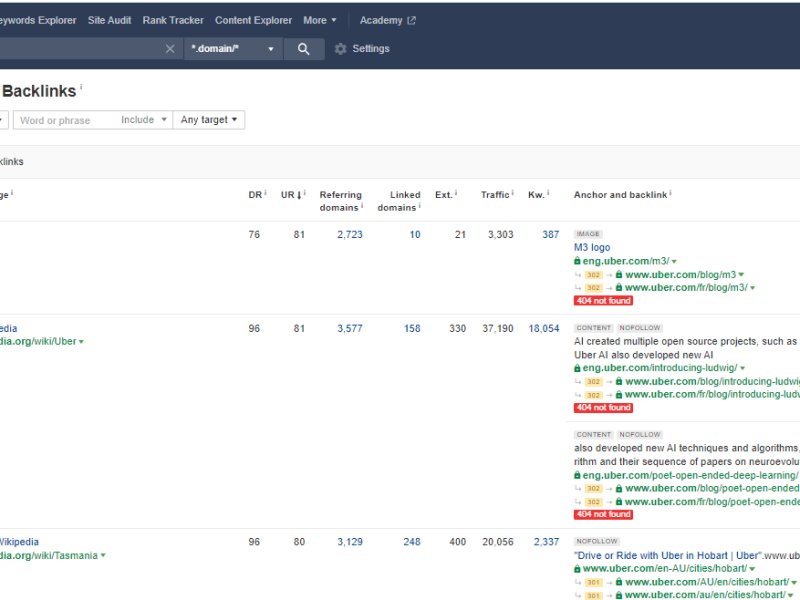800x600 pixels.
Task: Switch to Rank Tracker
Action: click(x=173, y=20)
